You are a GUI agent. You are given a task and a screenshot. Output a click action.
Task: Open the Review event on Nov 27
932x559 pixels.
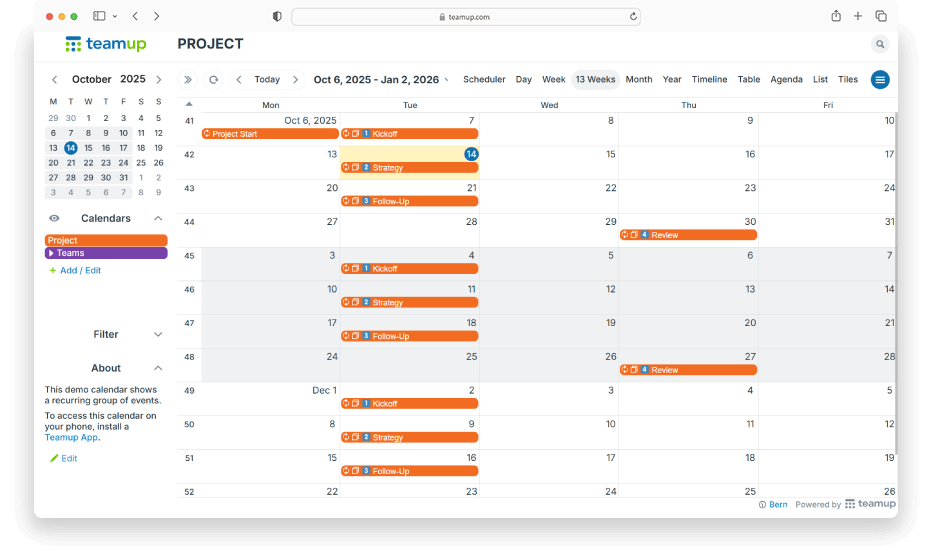(688, 370)
